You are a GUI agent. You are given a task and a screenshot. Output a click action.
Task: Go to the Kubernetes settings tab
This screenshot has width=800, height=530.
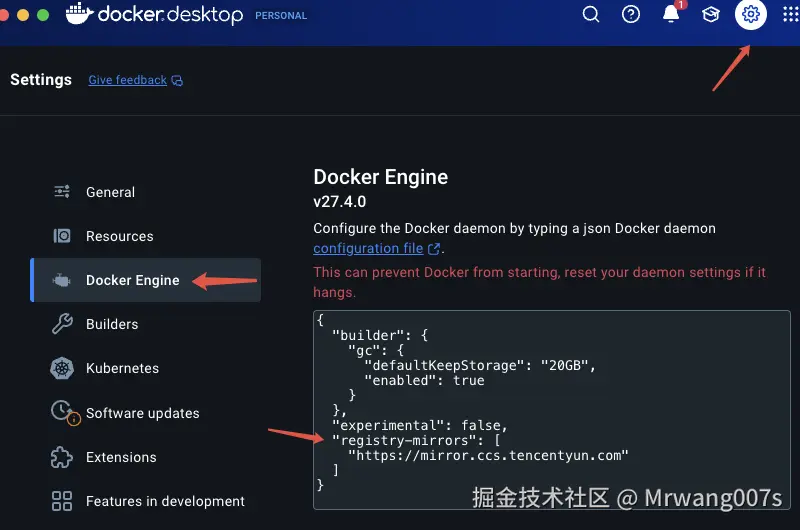(145, 368)
